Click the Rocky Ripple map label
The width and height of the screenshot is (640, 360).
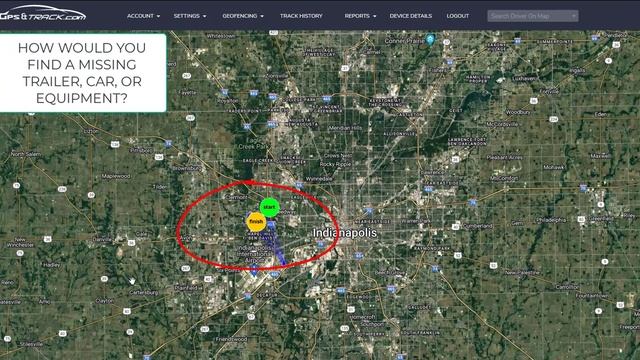(335, 164)
